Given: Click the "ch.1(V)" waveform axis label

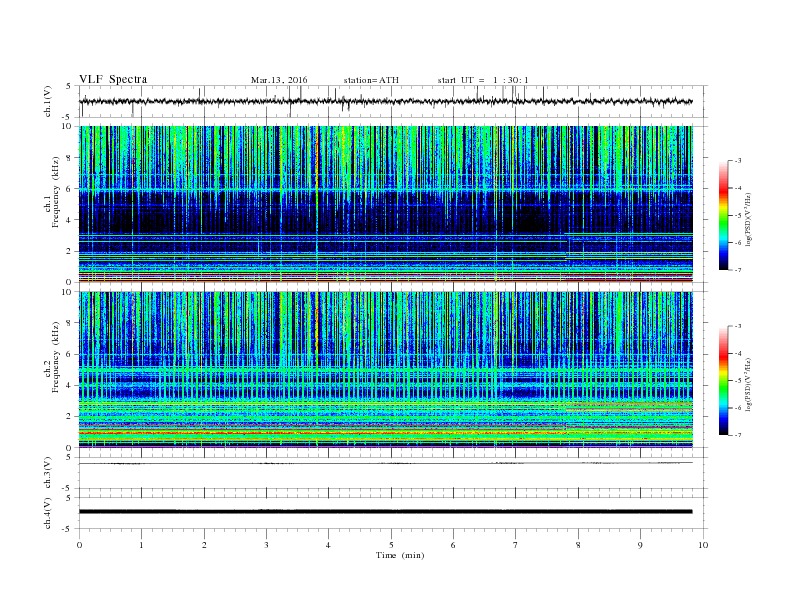Looking at the screenshot, I should [48, 101].
